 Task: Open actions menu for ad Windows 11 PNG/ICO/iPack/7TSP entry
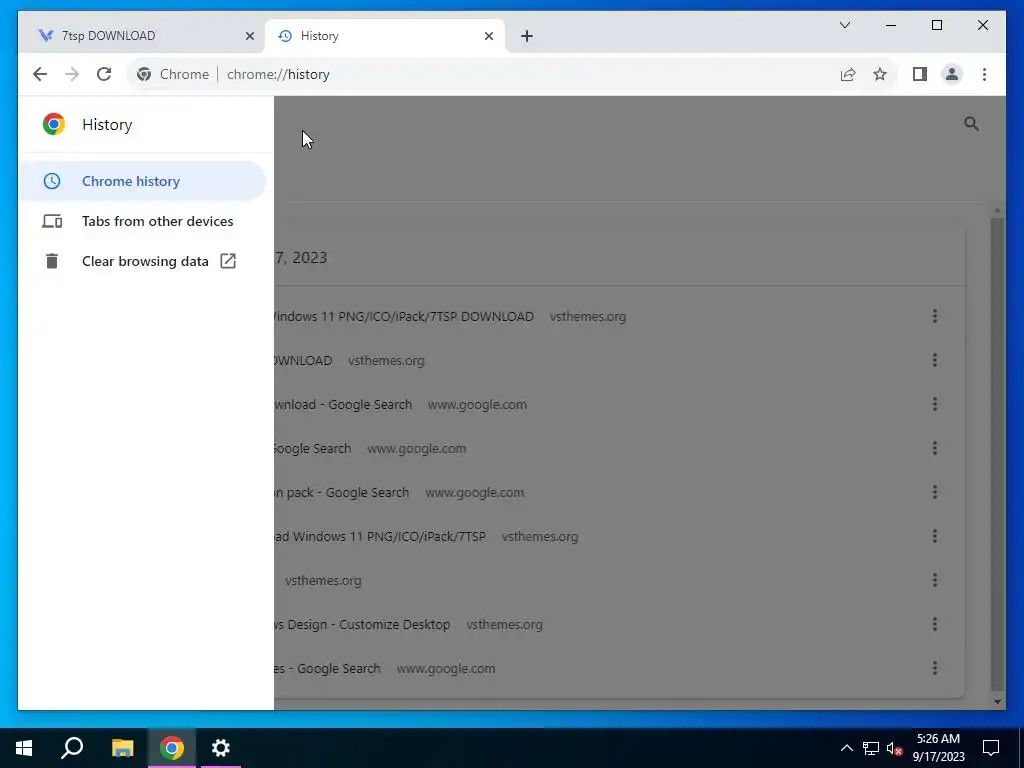click(x=935, y=536)
